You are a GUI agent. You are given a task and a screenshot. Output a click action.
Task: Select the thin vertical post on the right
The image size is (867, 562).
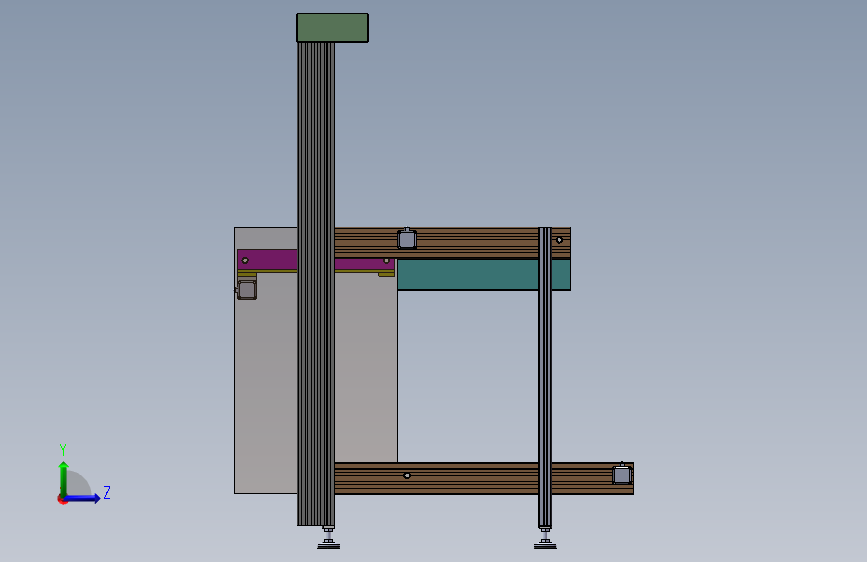point(545,377)
